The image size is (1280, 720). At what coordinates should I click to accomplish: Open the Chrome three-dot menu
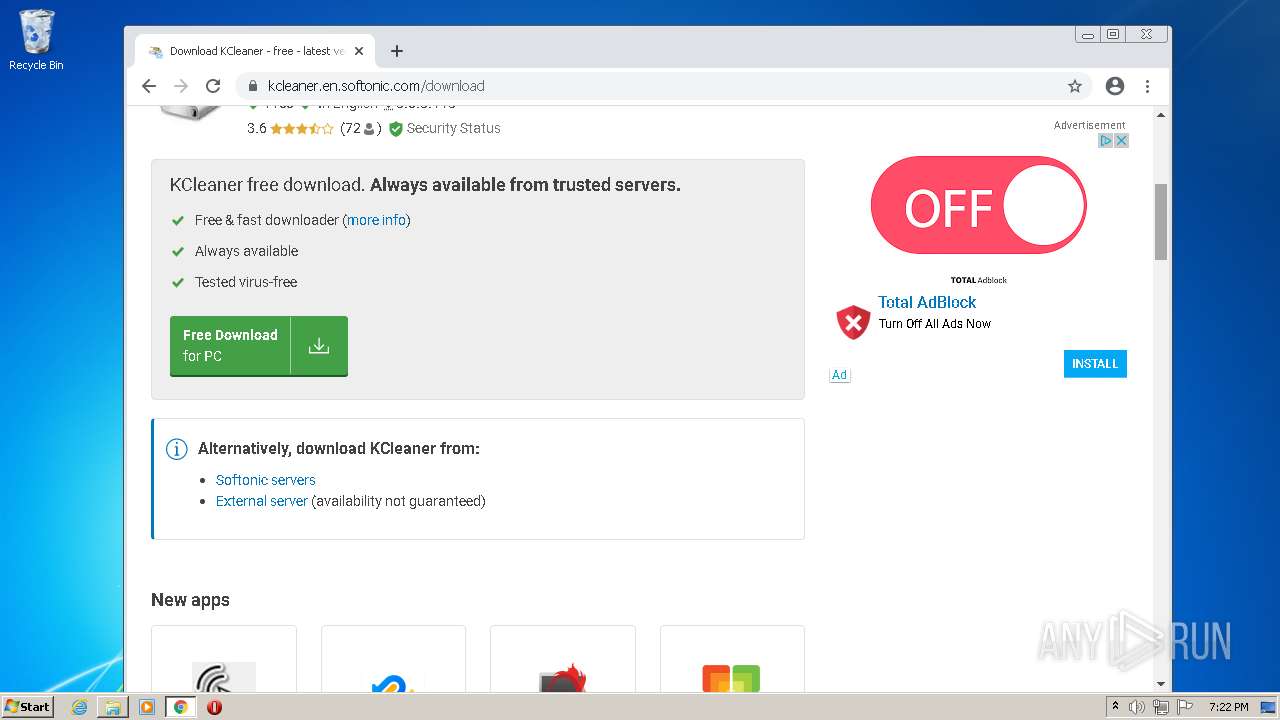click(1147, 86)
